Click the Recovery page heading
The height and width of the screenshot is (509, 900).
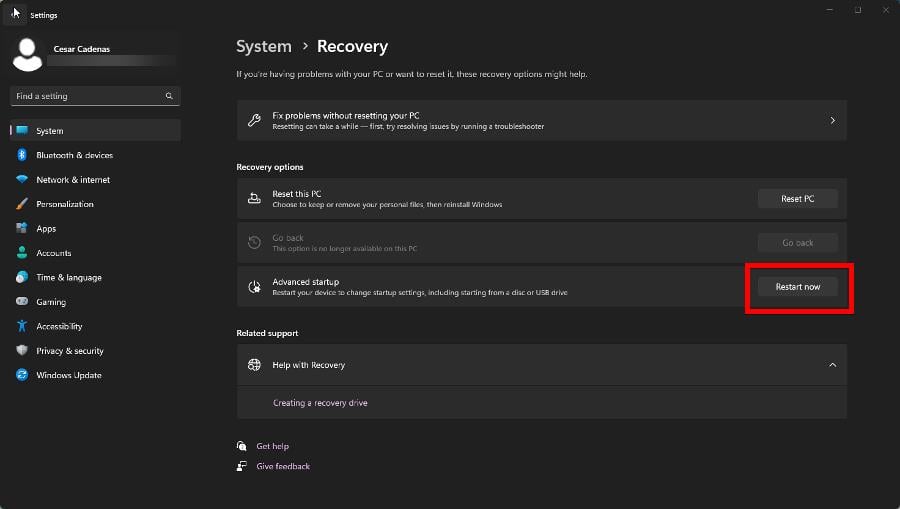tap(352, 46)
